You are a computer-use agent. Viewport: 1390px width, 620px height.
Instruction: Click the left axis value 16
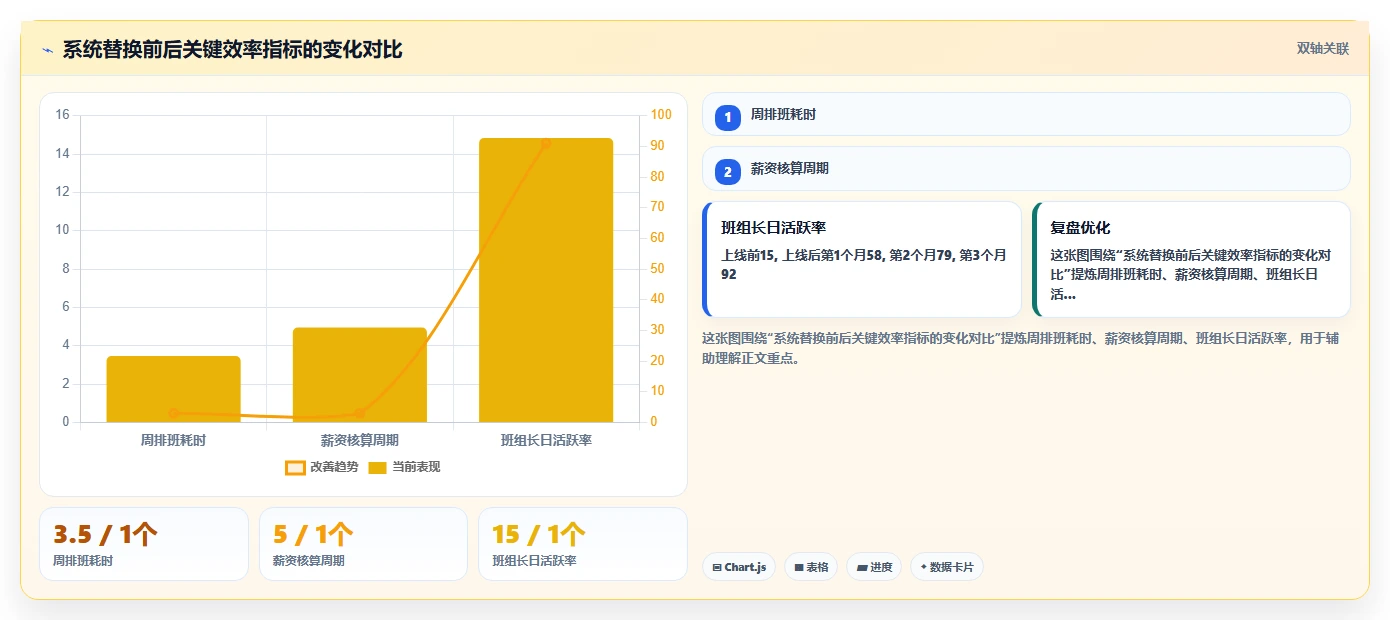pos(62,115)
